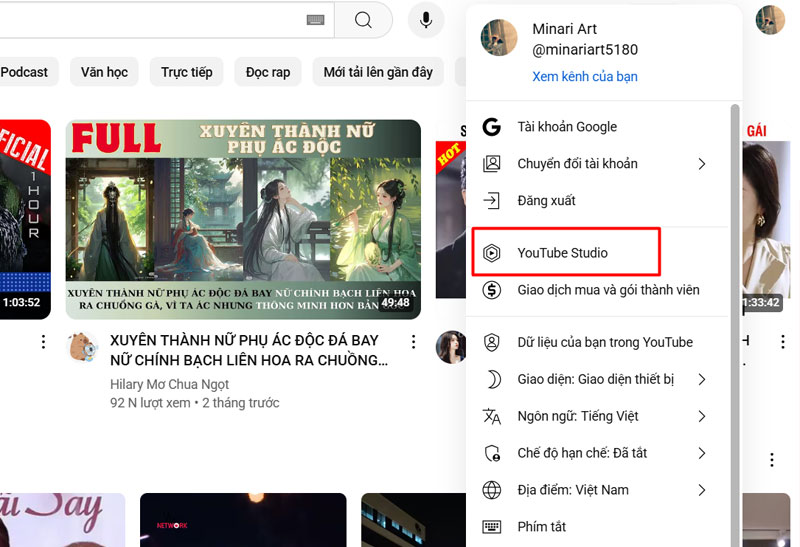Select Giao diện: Giao diện thiết bị
Viewport: 800px width, 547px height.
point(598,379)
